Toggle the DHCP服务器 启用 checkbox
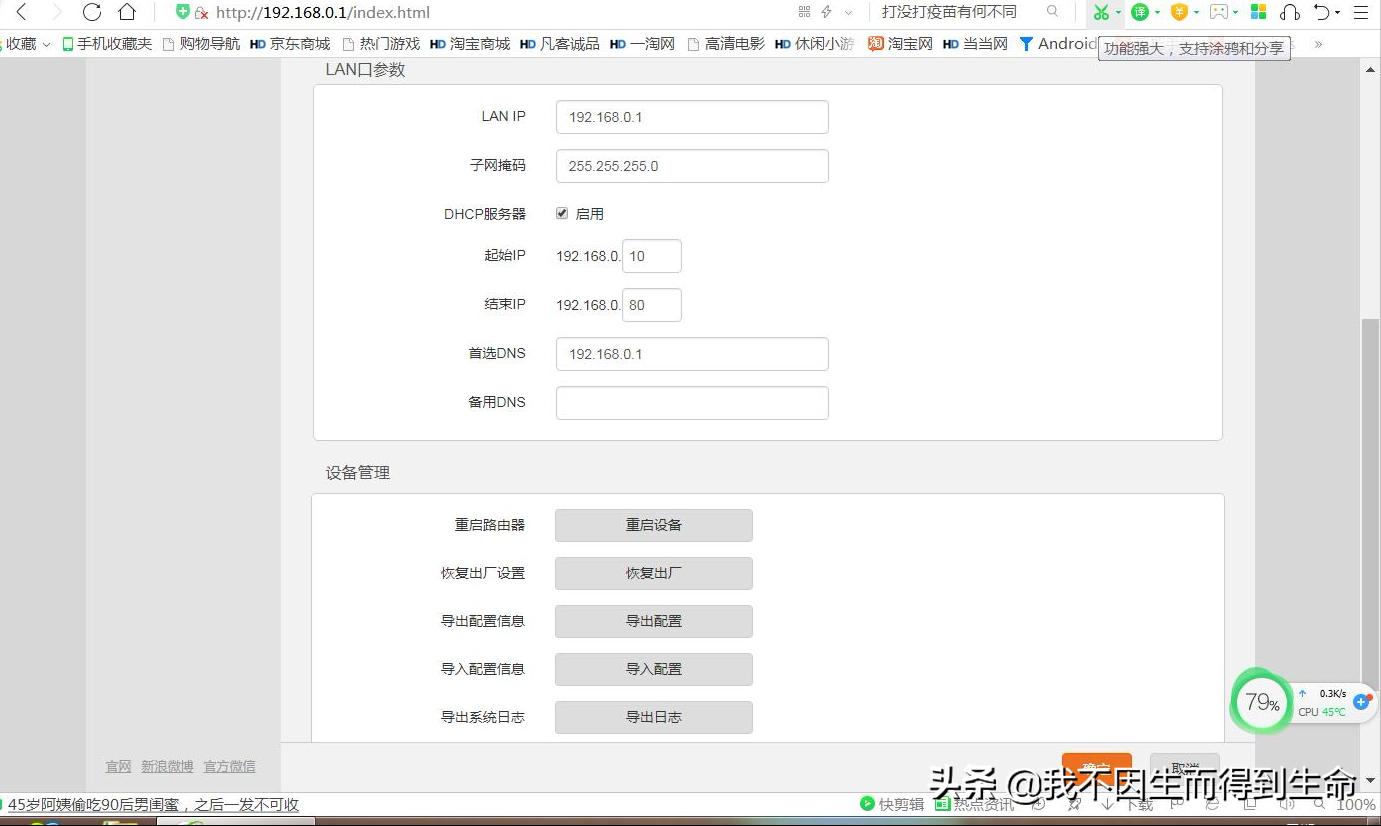Screen dimensions: 1381x826 [x=562, y=213]
